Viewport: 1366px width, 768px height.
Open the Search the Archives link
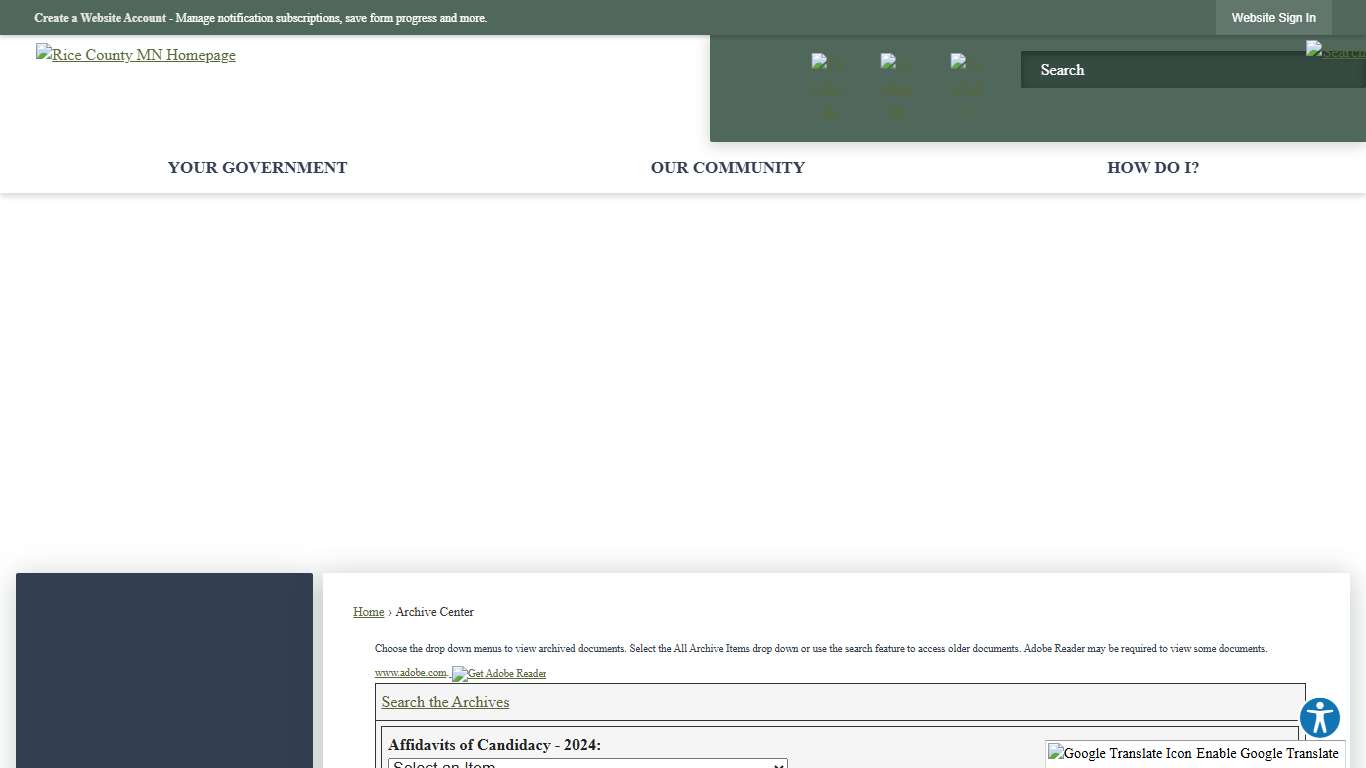tap(445, 702)
